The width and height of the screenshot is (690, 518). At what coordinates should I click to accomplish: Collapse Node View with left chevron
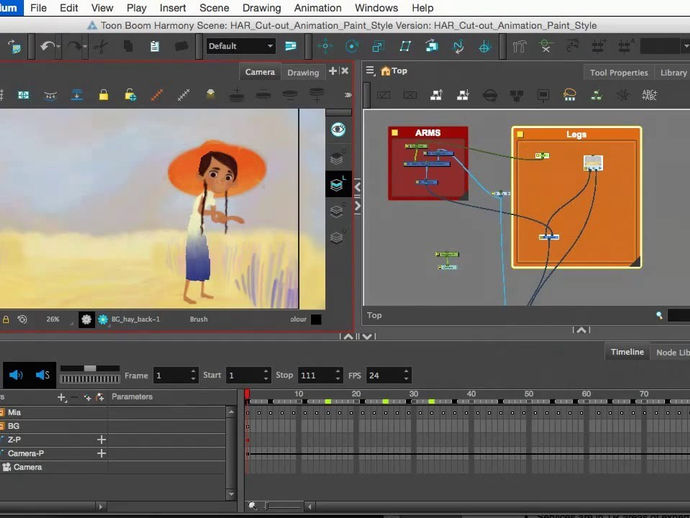(x=358, y=187)
